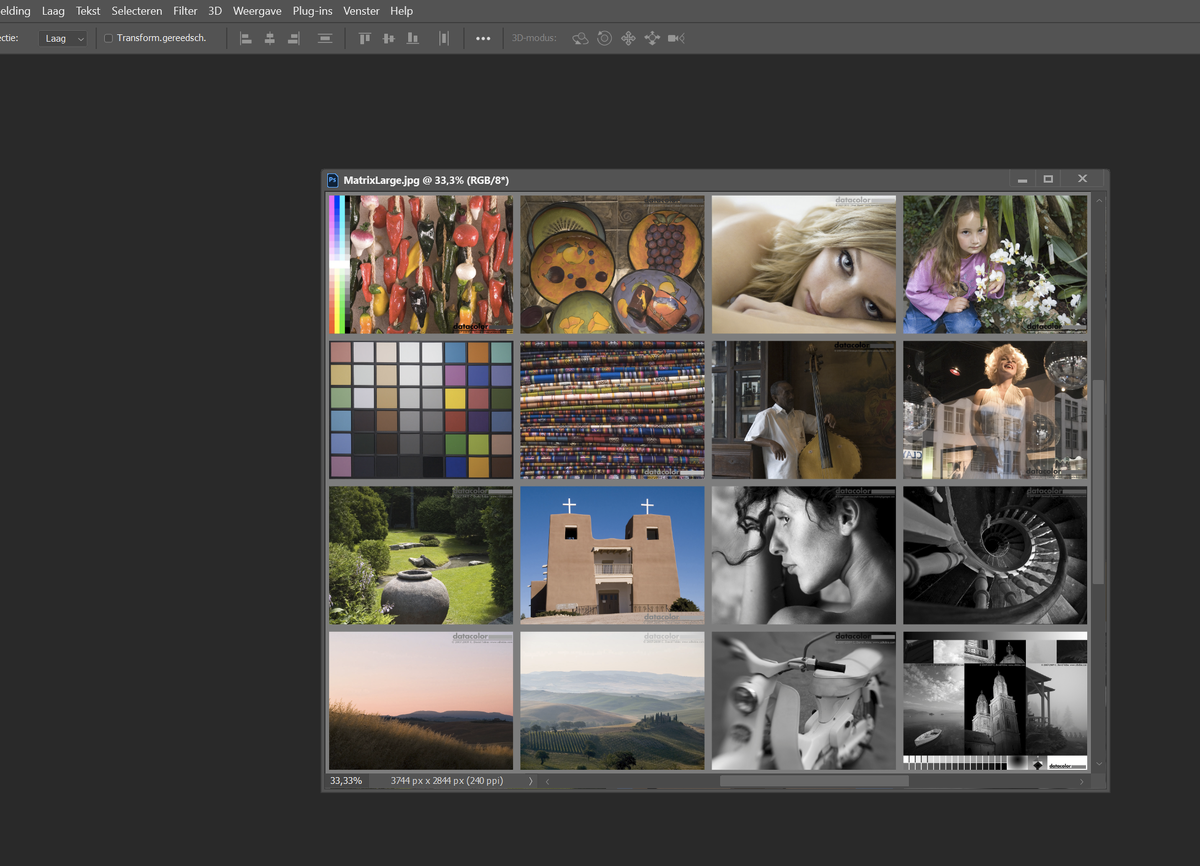Screen dimensions: 1200x866
Task: Click the color checker chart thumbnail
Action: coord(421,410)
